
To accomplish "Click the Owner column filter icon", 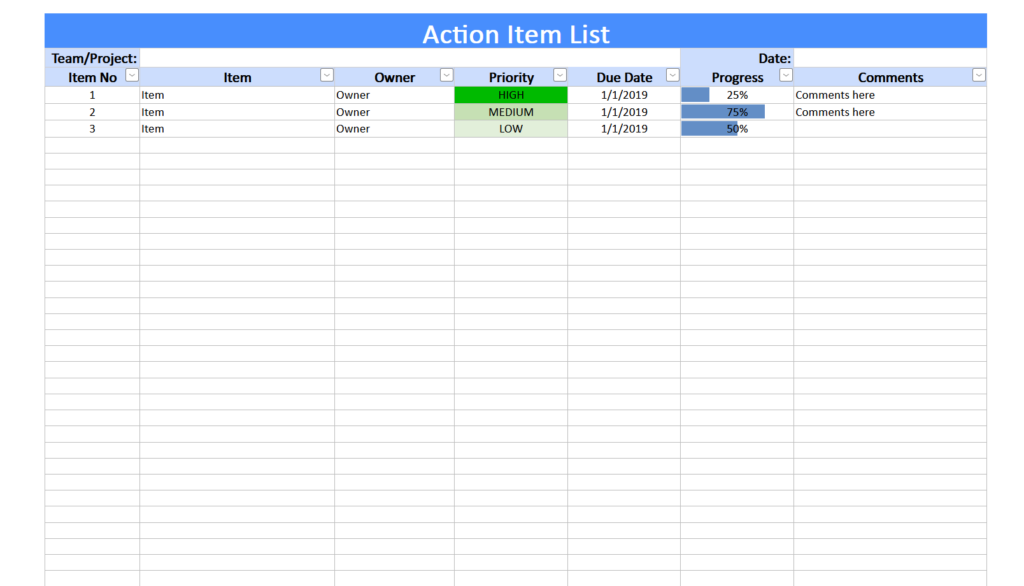I will click(x=446, y=76).
